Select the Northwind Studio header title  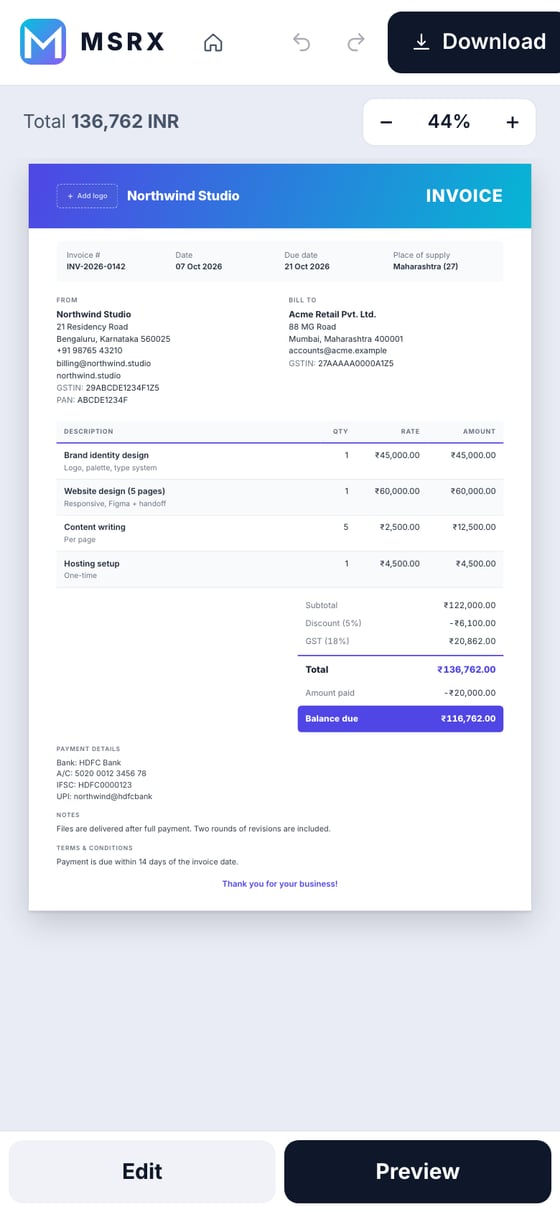[183, 196]
